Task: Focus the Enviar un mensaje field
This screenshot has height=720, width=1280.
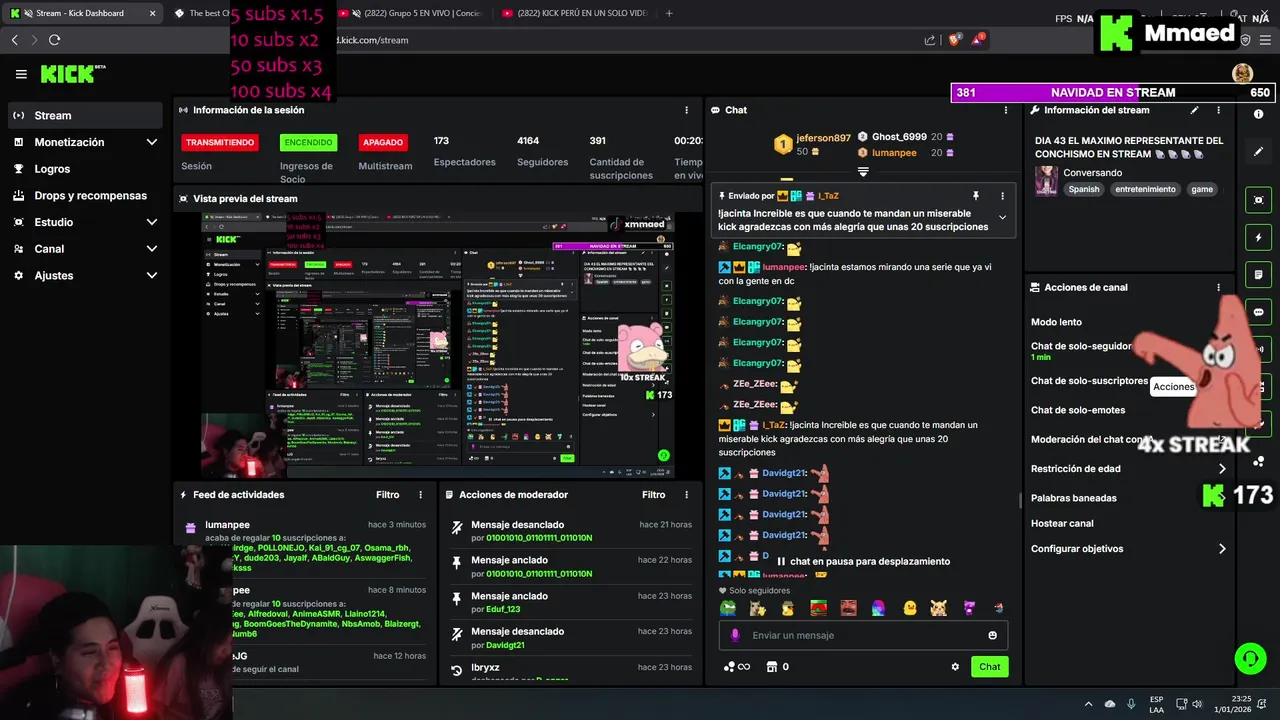Action: coord(863,635)
